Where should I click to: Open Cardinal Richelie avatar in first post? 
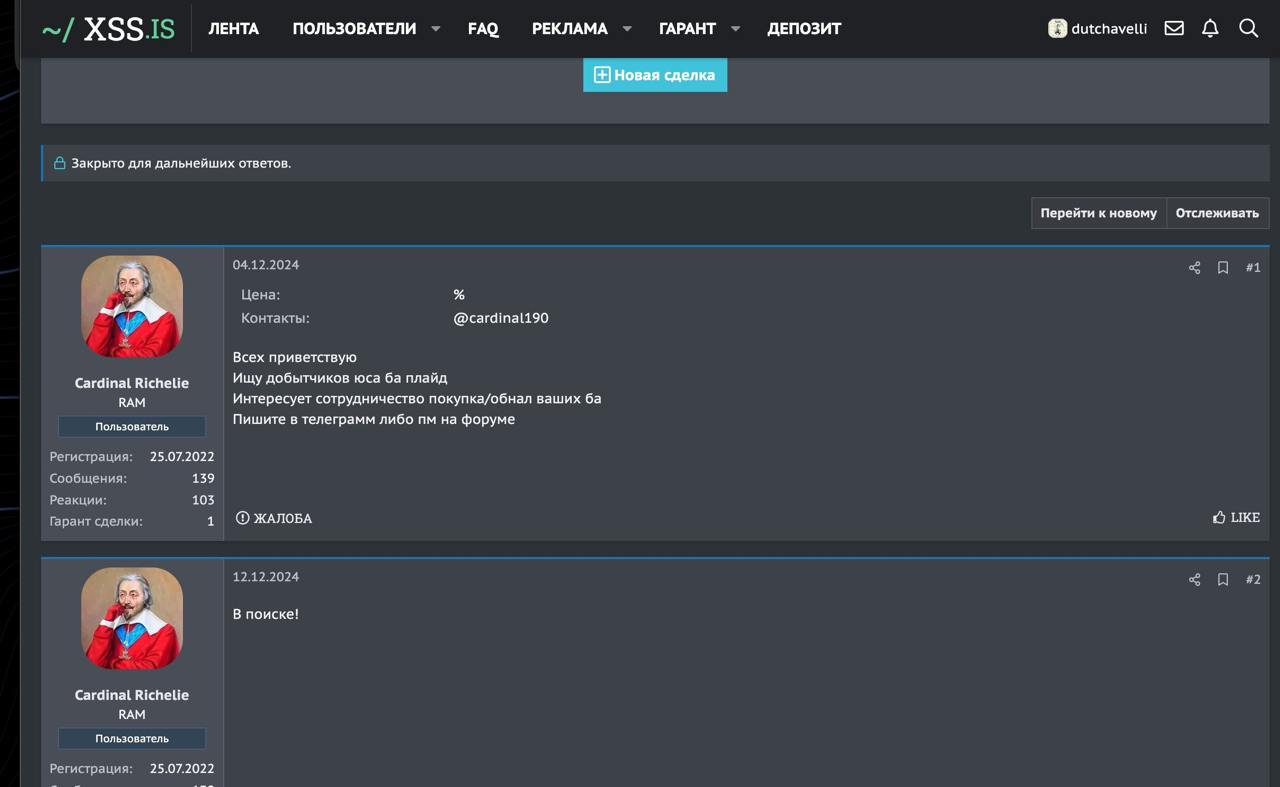tap(132, 306)
